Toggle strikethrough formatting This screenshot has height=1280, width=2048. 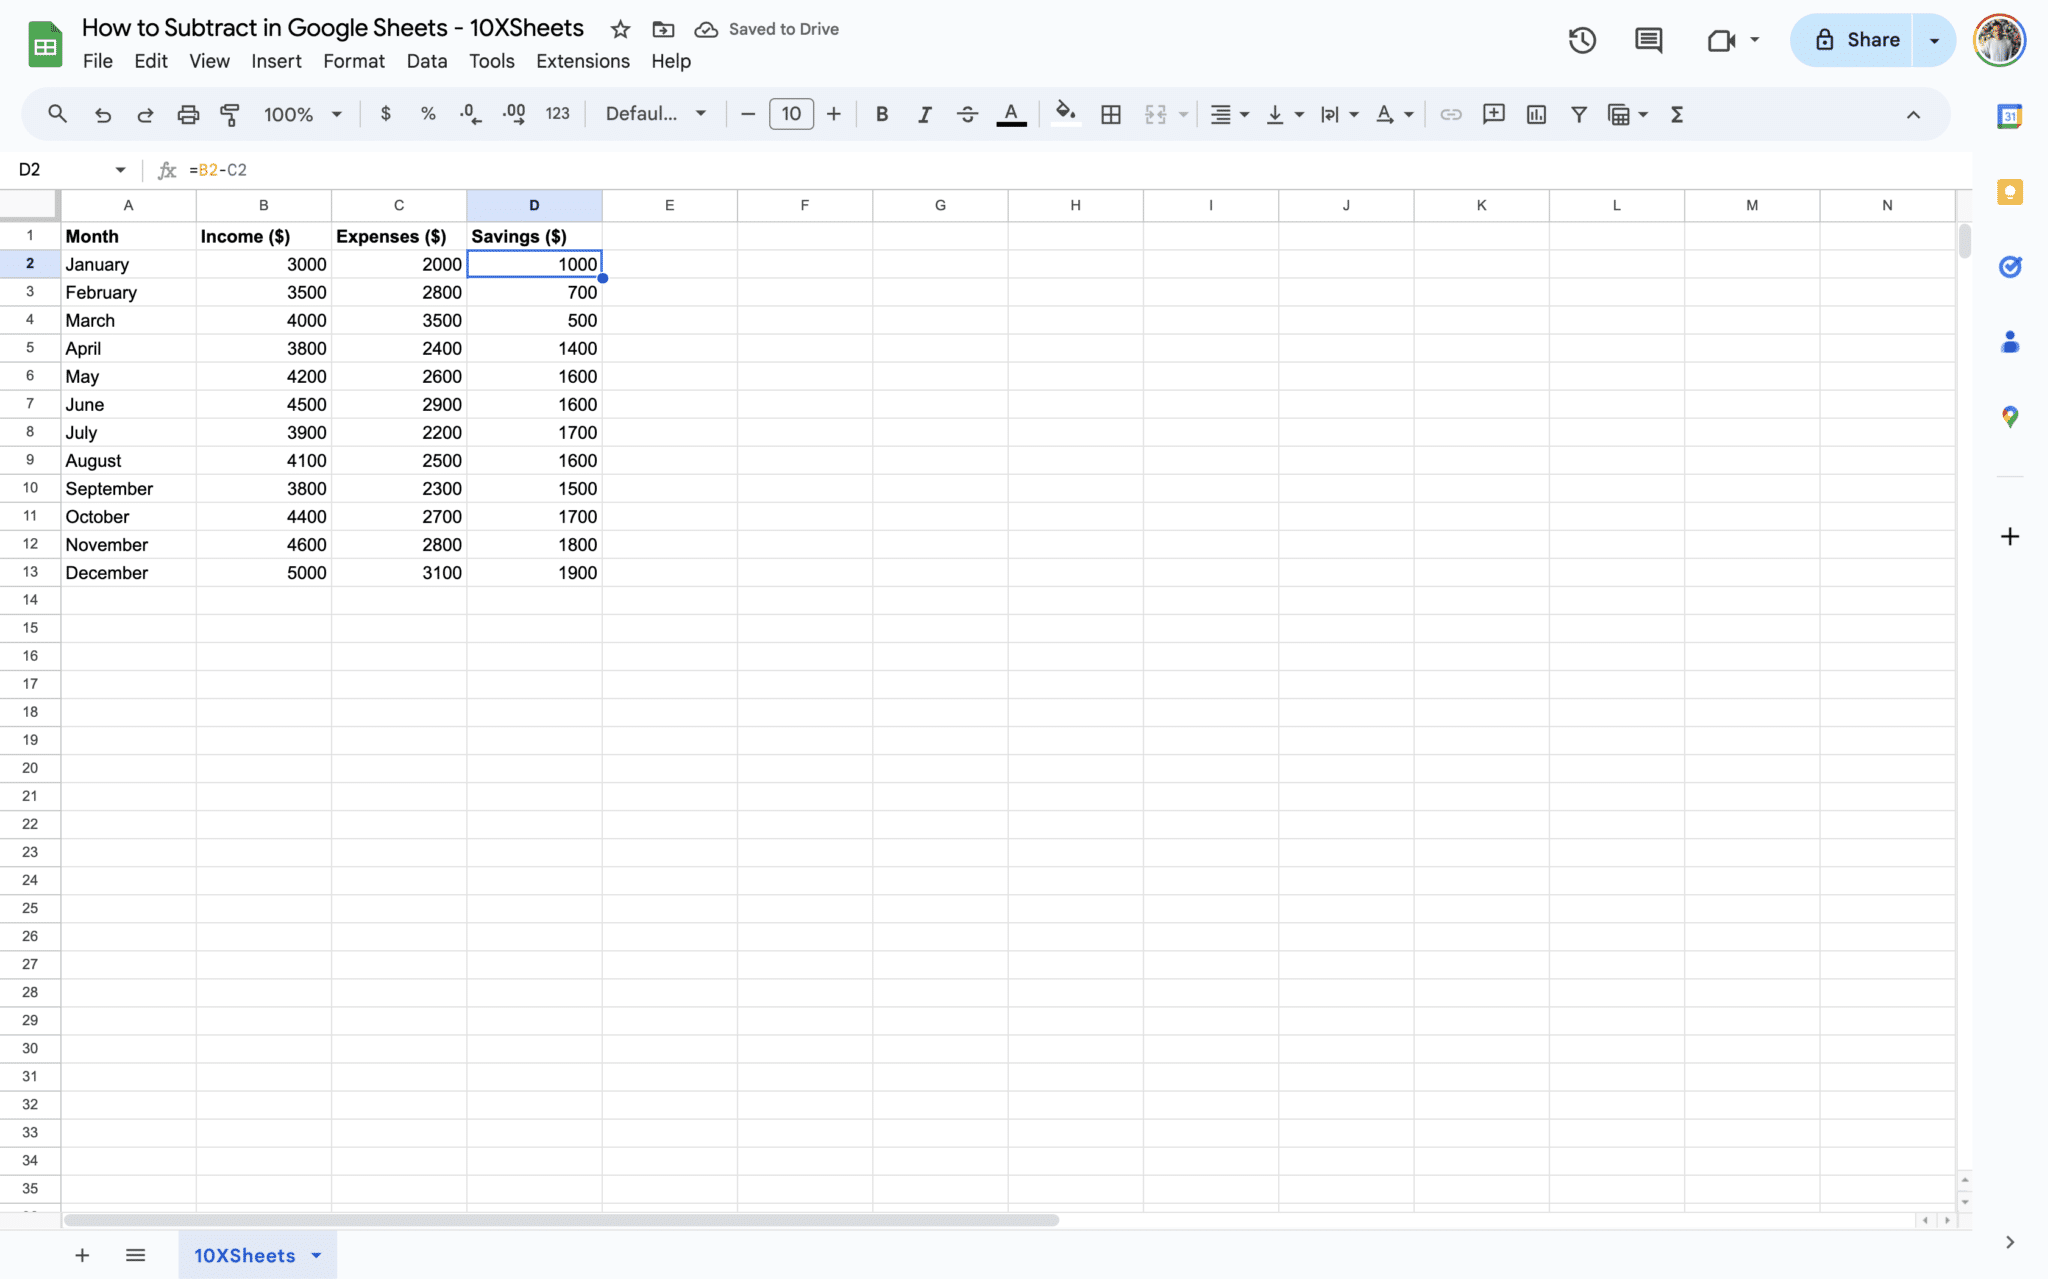[967, 114]
